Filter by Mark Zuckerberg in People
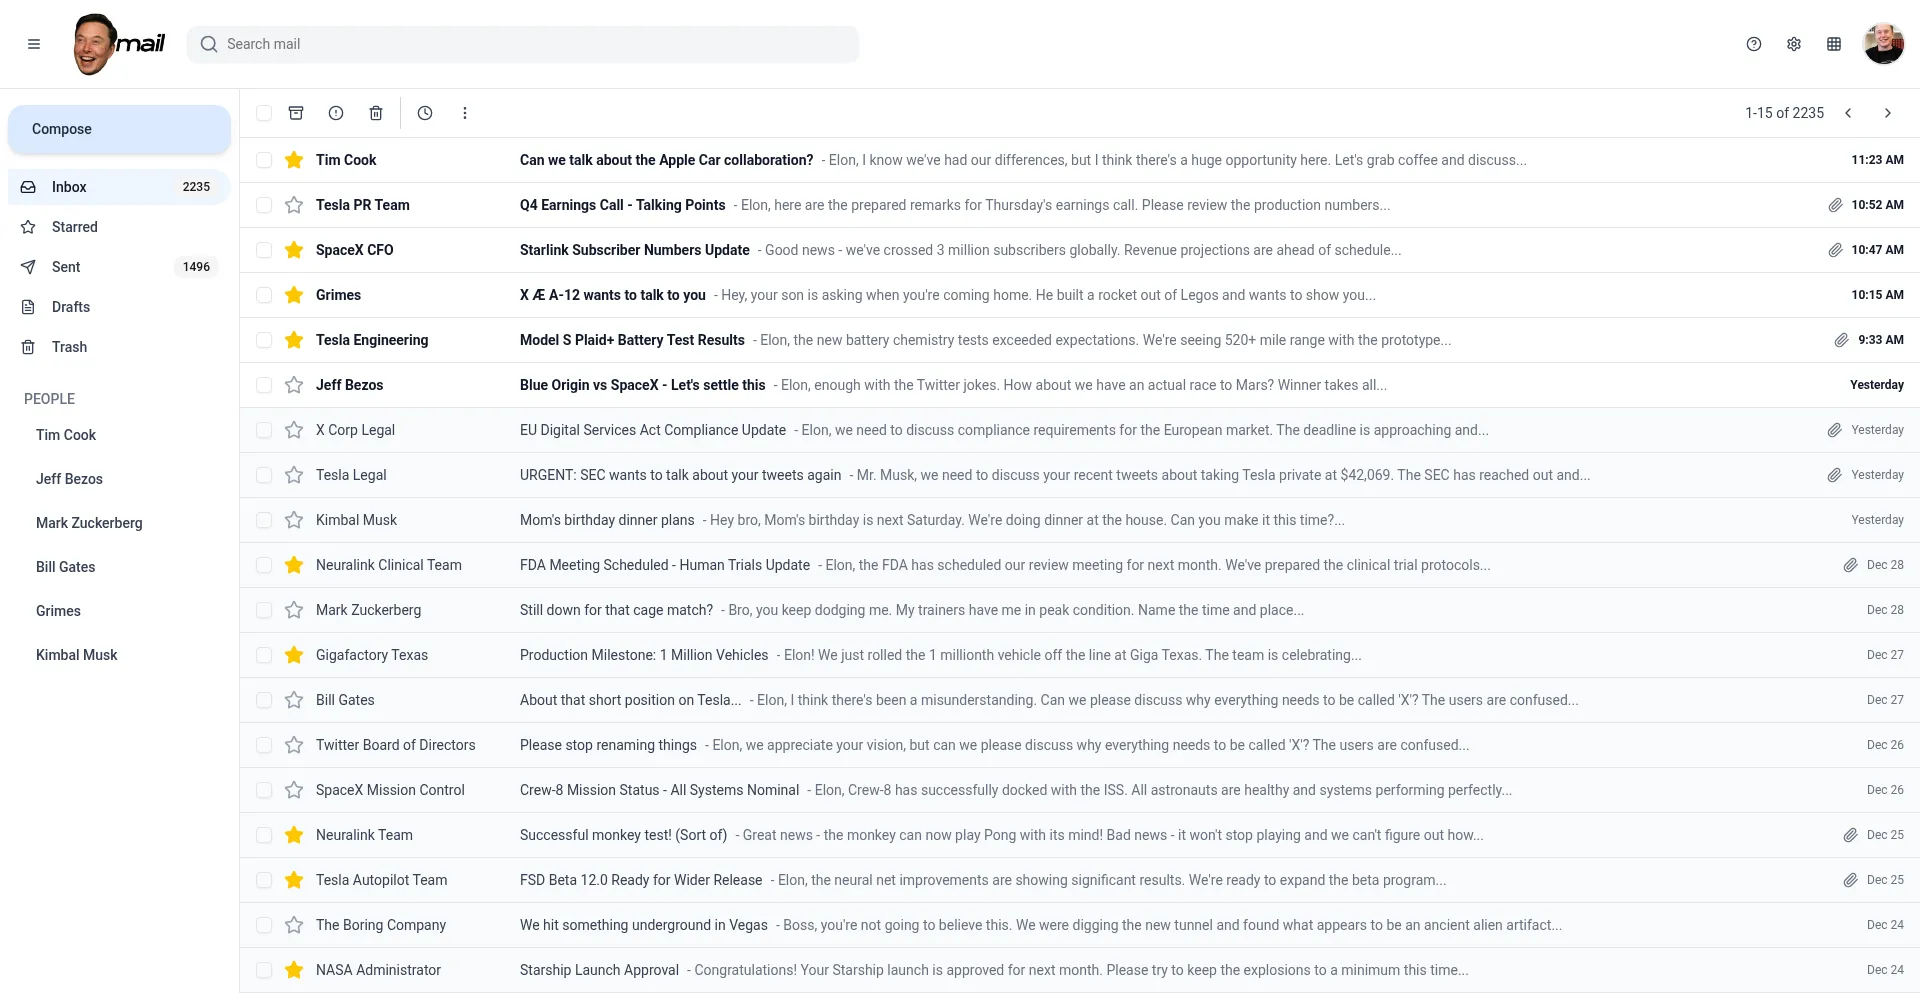Viewport: 1920px width, 993px height. click(x=89, y=523)
